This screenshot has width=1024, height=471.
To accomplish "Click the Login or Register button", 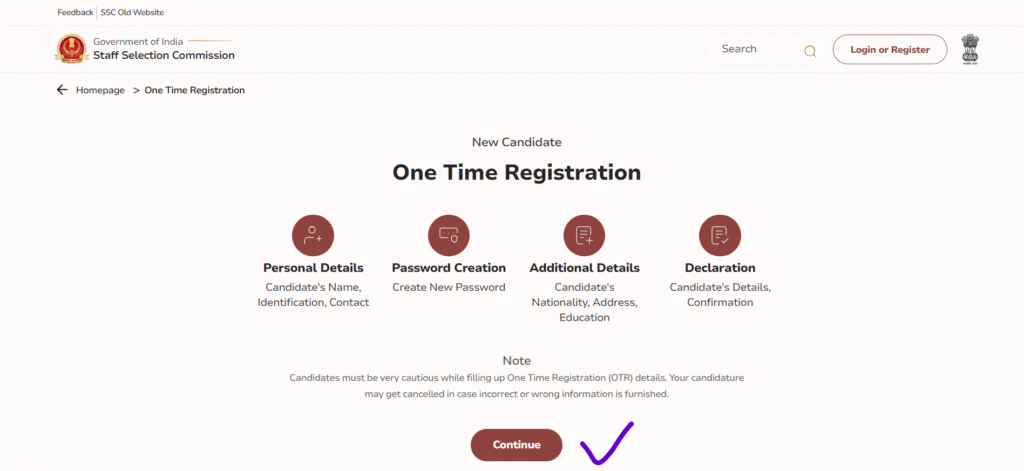I will (x=889, y=50).
